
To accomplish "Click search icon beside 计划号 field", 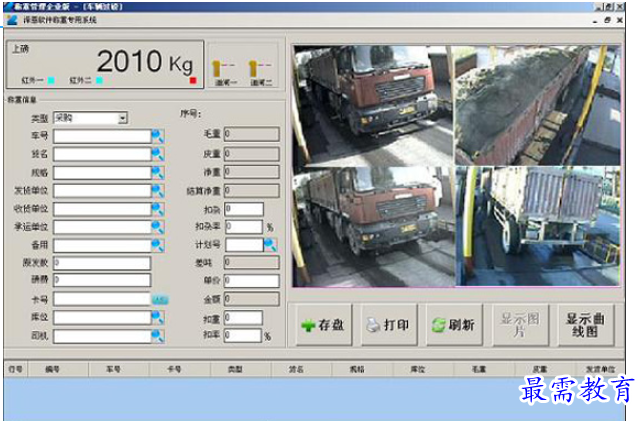I will point(270,245).
